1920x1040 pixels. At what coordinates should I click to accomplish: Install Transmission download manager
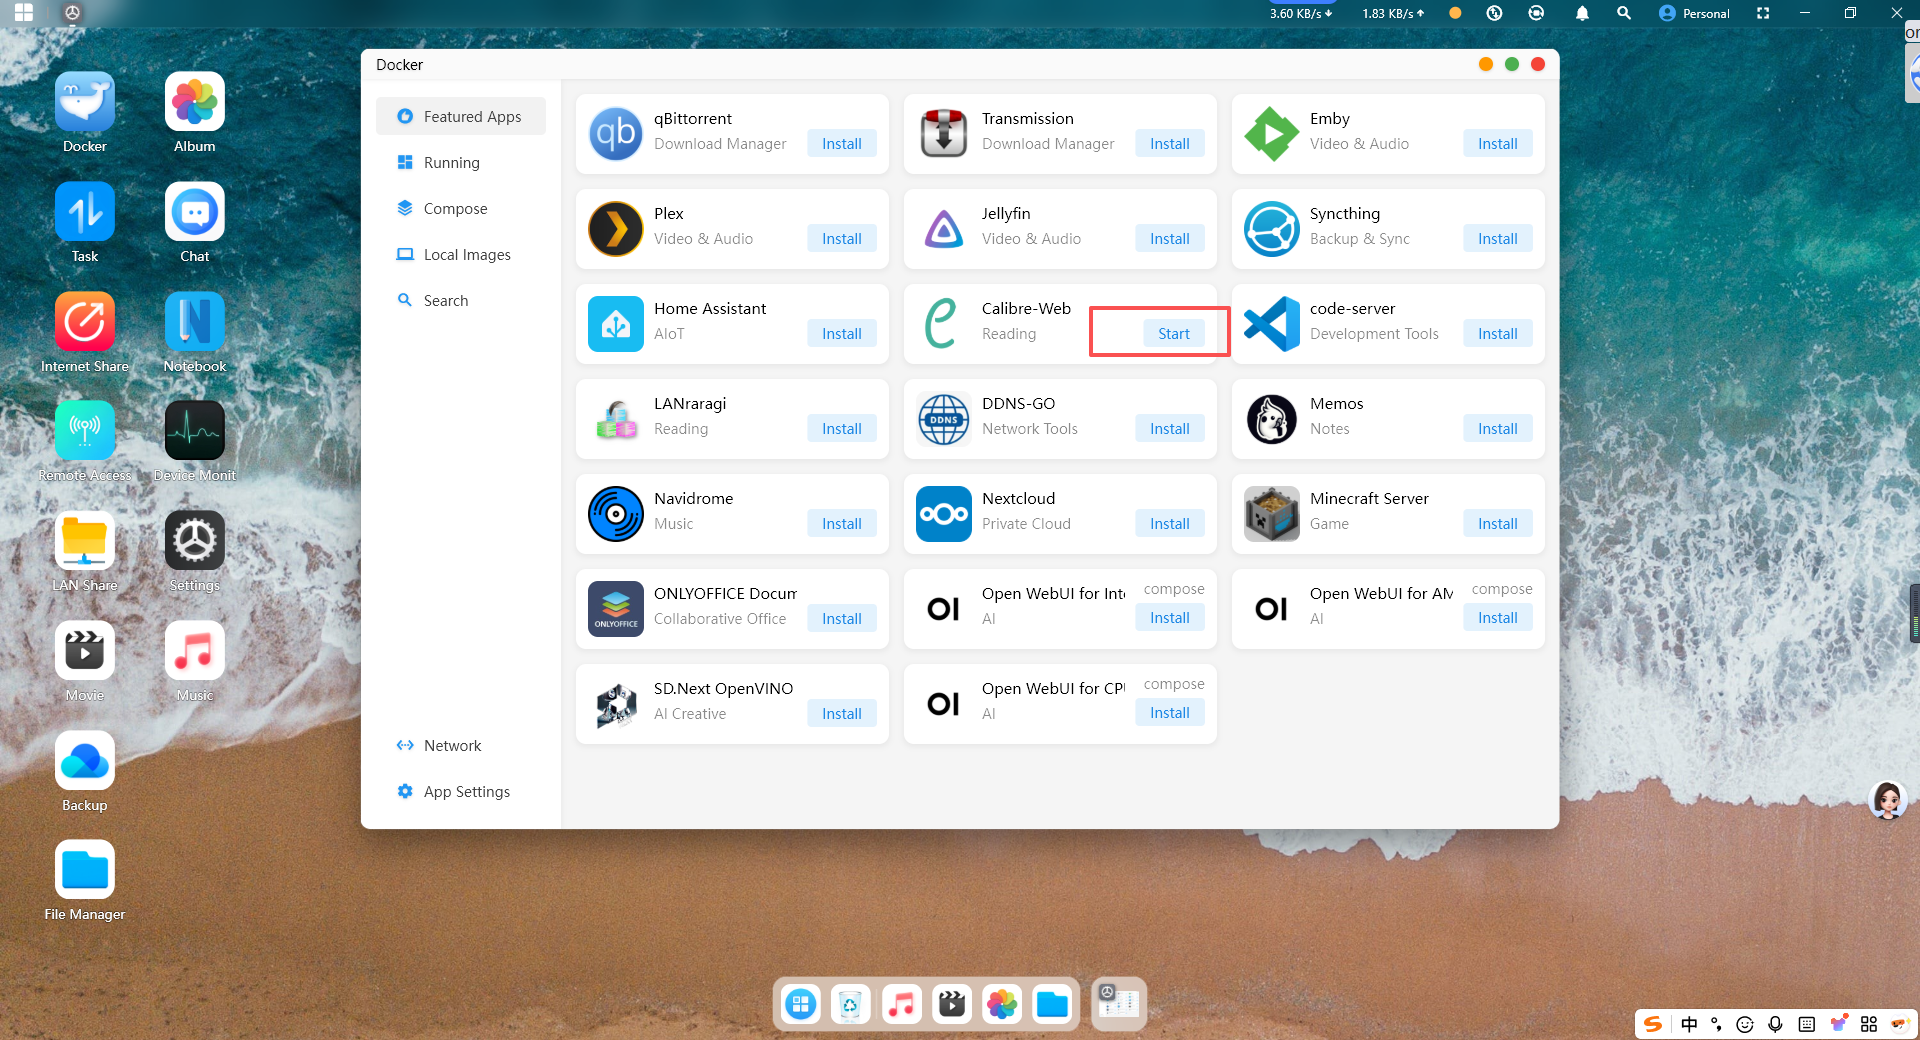pos(1170,144)
